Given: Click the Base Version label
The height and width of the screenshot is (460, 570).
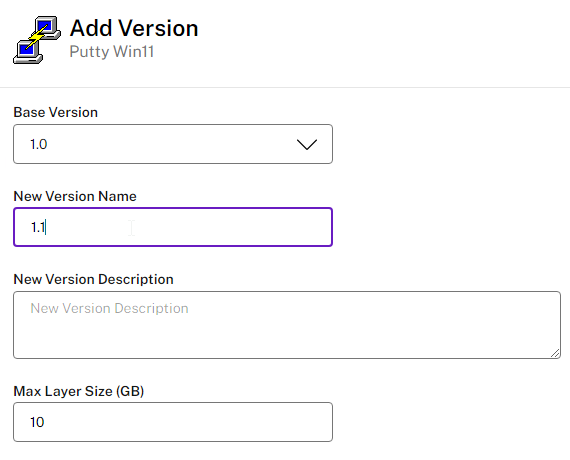Looking at the screenshot, I should tap(56, 112).
